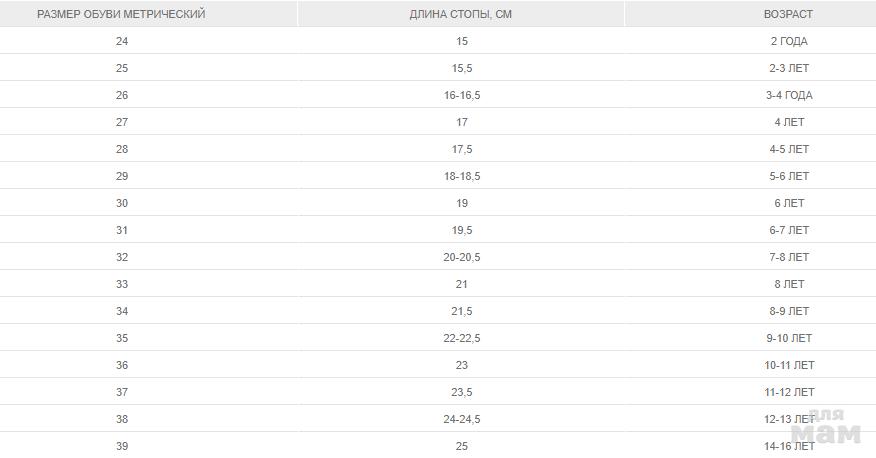Click the "ВОЗРАСТ" column header
Image resolution: width=876 pixels, height=458 pixels.
(788, 14)
